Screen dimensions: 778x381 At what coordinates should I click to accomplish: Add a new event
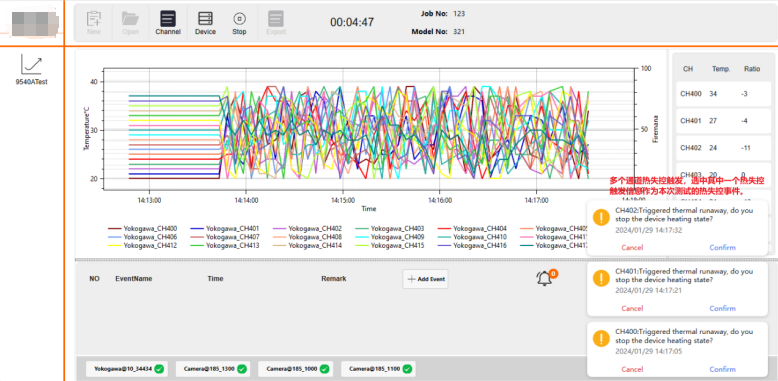click(425, 279)
